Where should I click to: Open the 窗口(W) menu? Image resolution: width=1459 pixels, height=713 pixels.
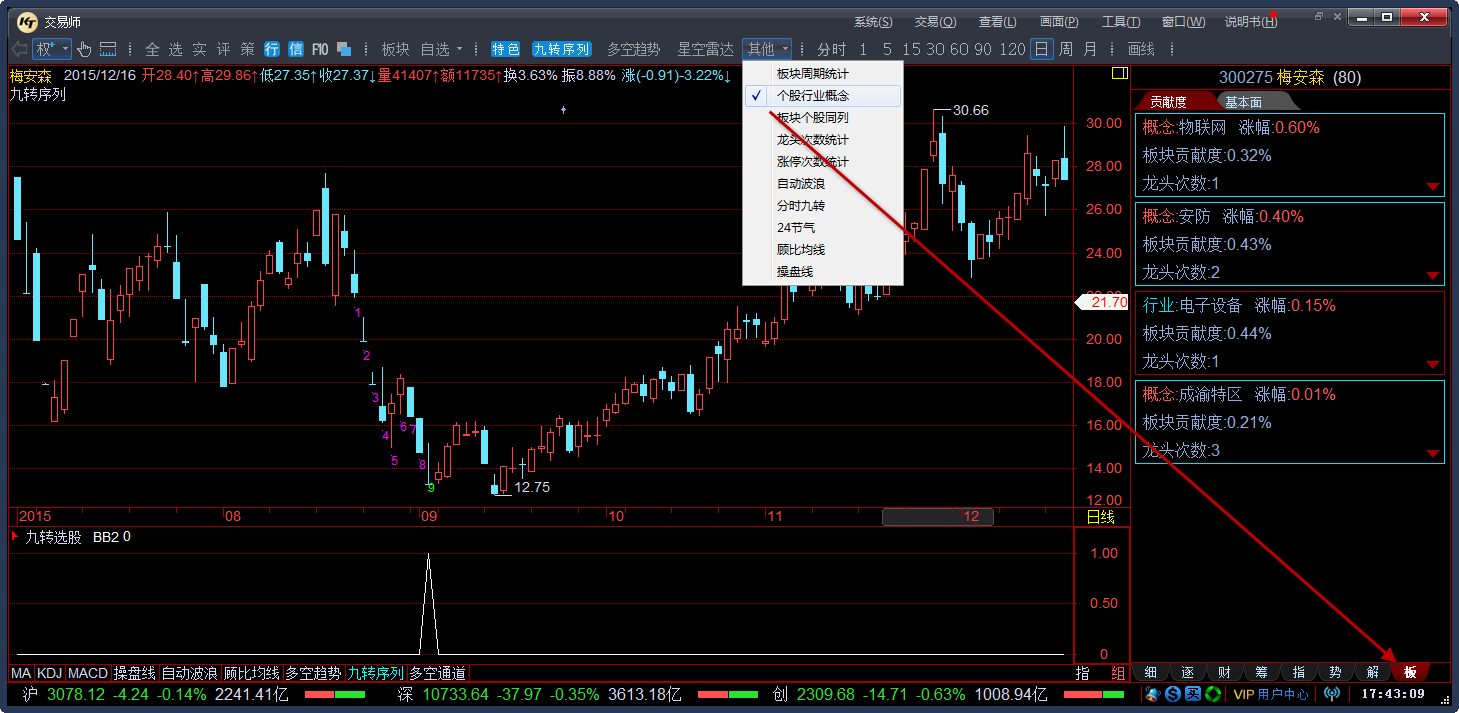click(x=1184, y=22)
